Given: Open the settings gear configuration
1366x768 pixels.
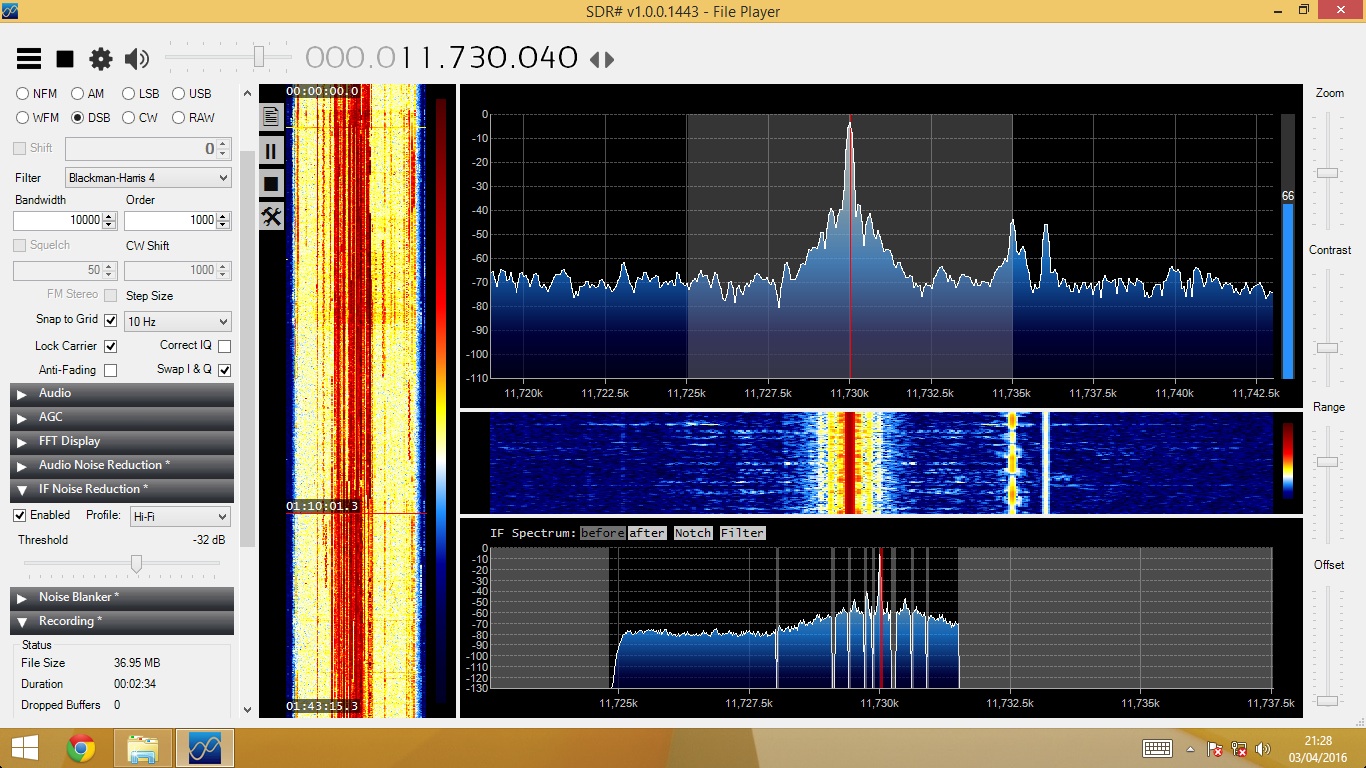Looking at the screenshot, I should coord(101,59).
